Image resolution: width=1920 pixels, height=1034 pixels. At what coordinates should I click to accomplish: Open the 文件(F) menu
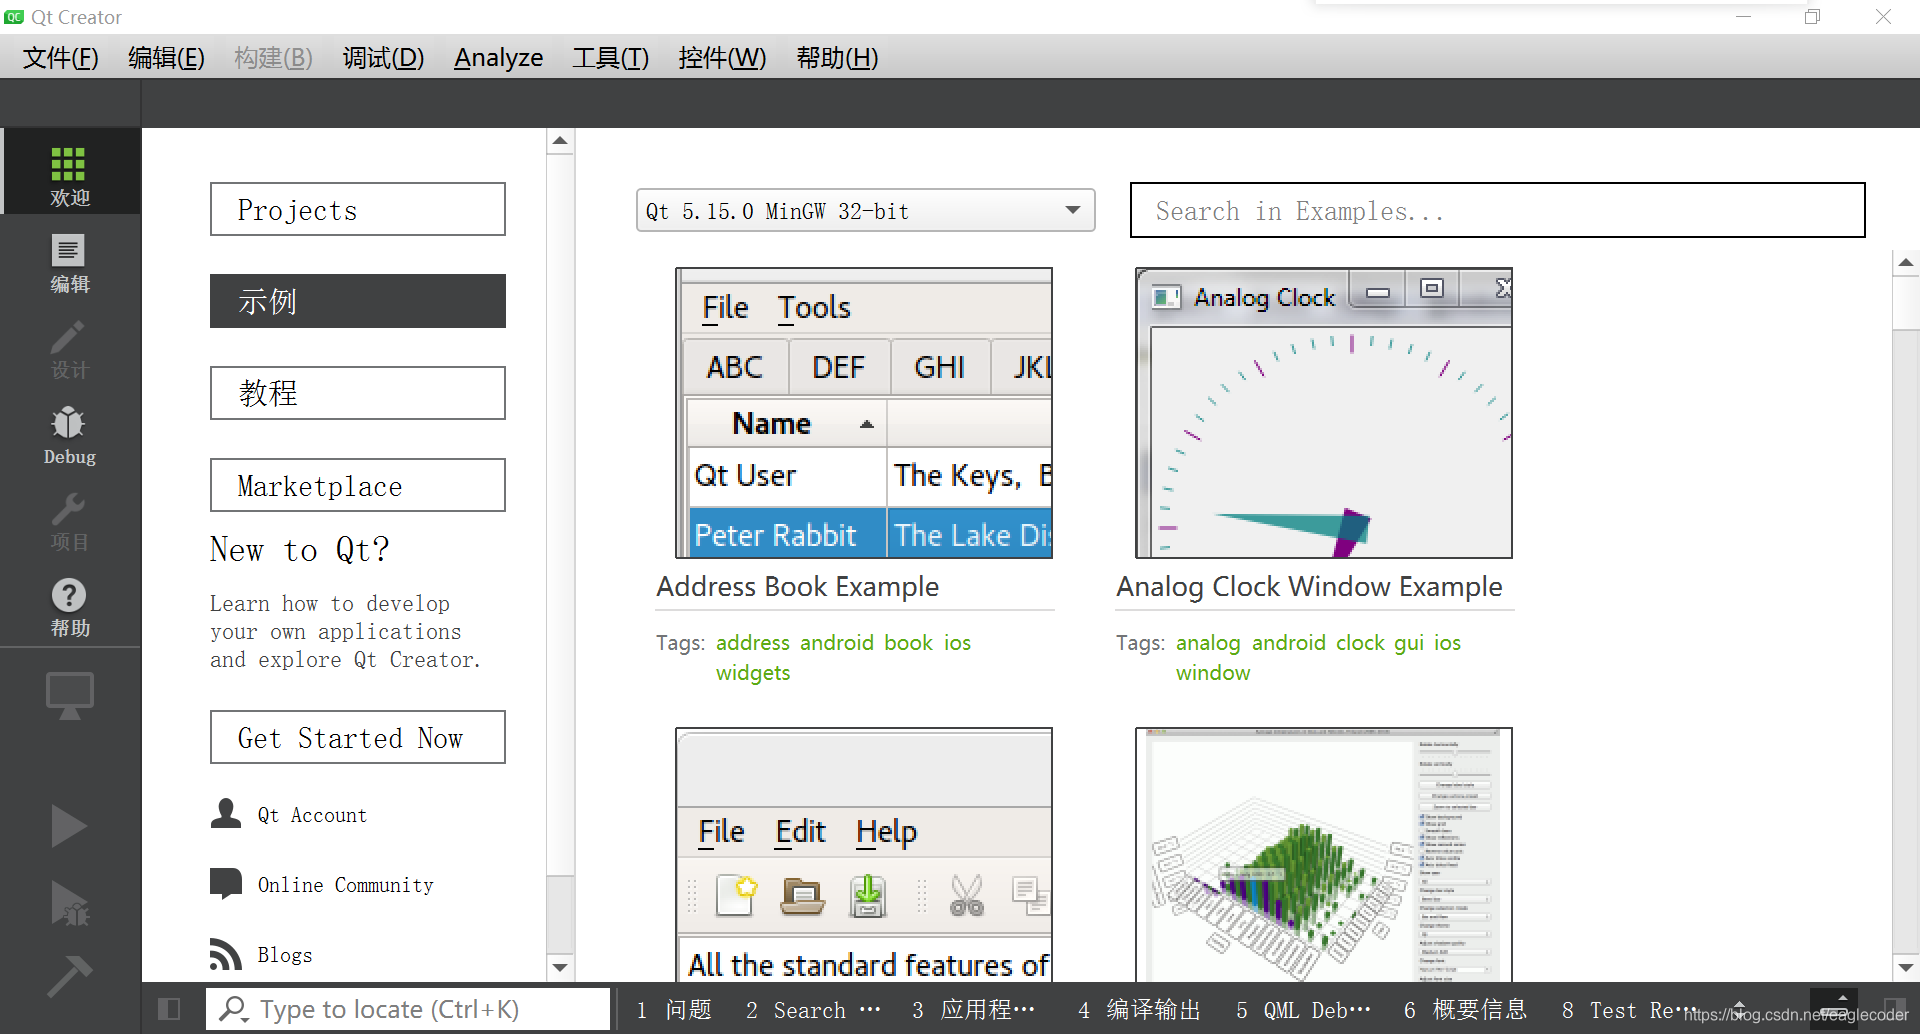(x=60, y=58)
